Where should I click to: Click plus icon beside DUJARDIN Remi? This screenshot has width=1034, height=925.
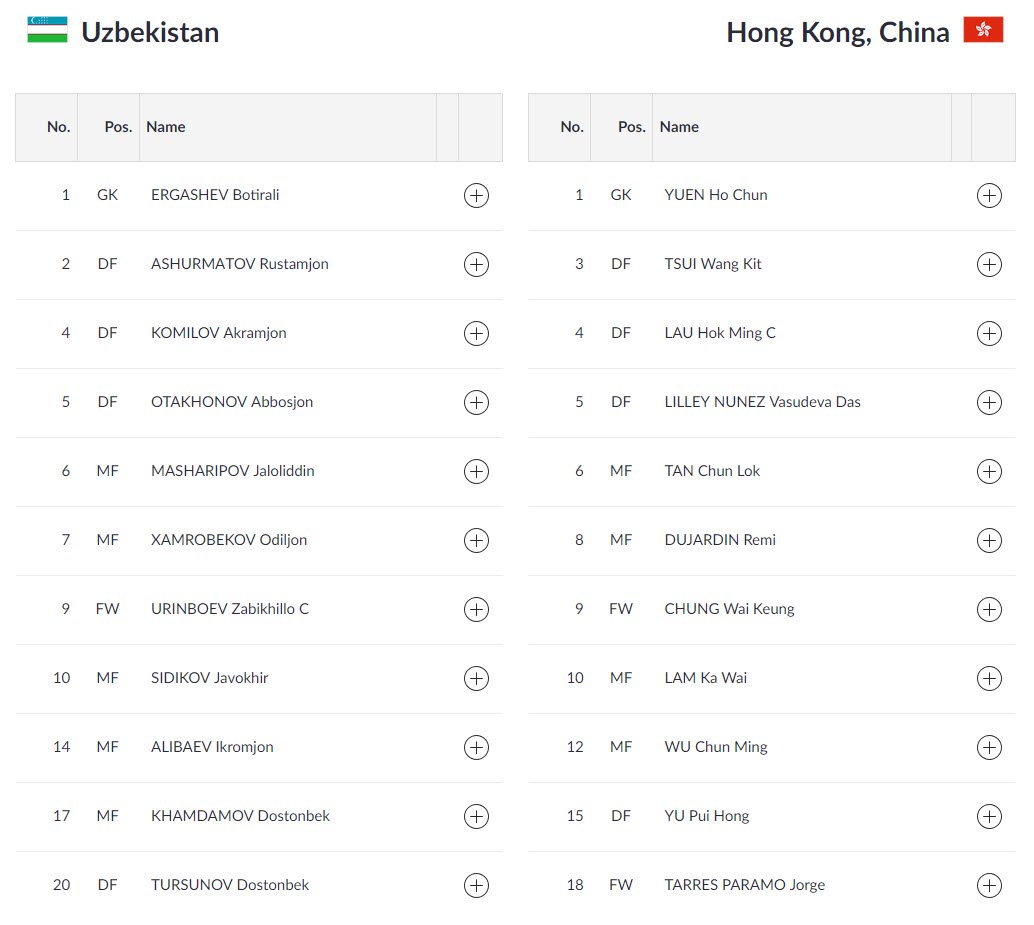coord(988,541)
